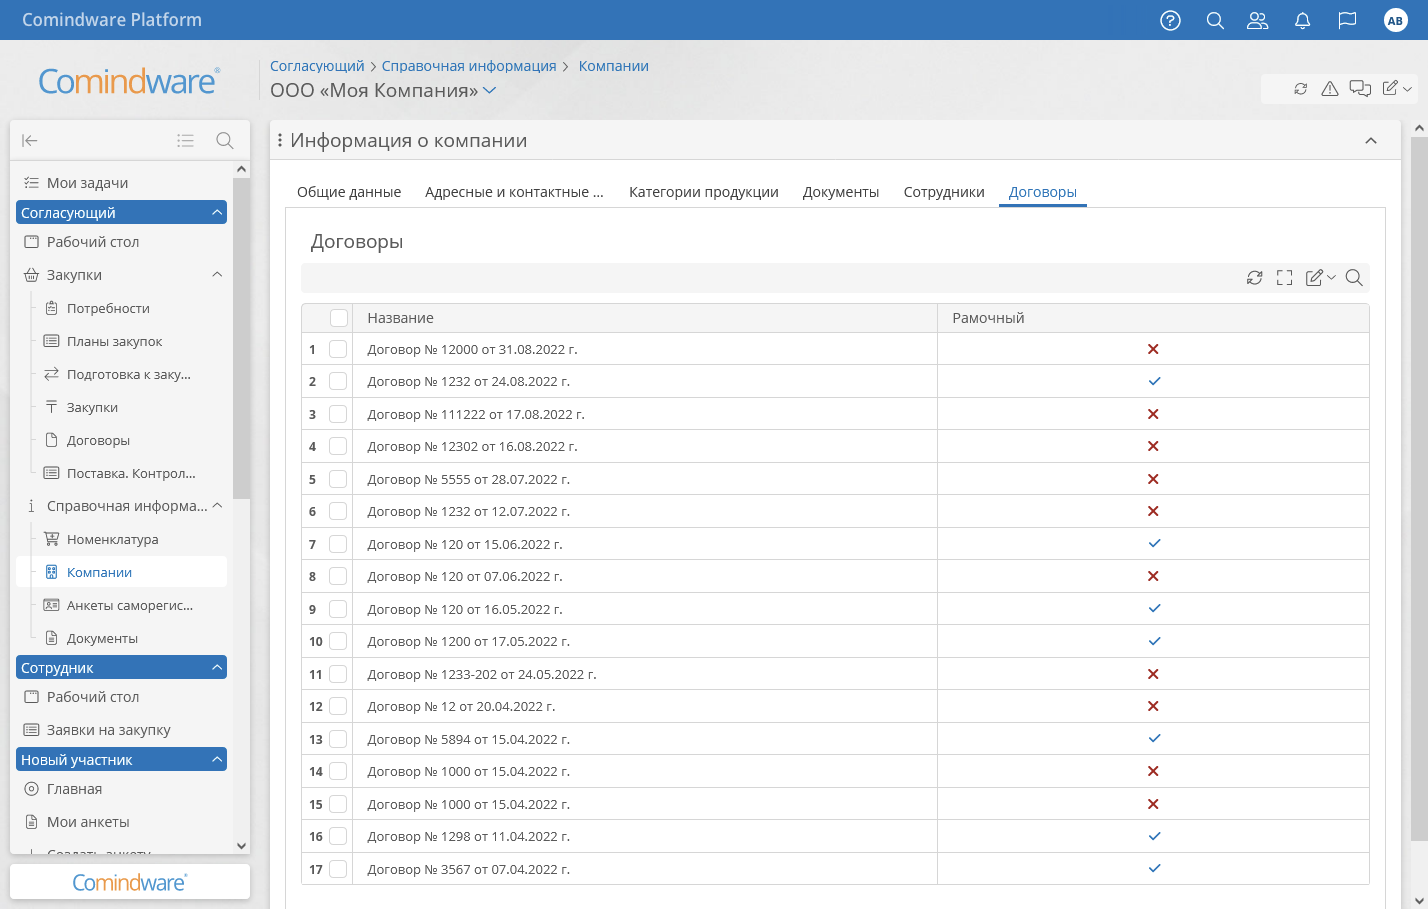Check the row for Договор № 5894 от 15.04.2022

(338, 739)
